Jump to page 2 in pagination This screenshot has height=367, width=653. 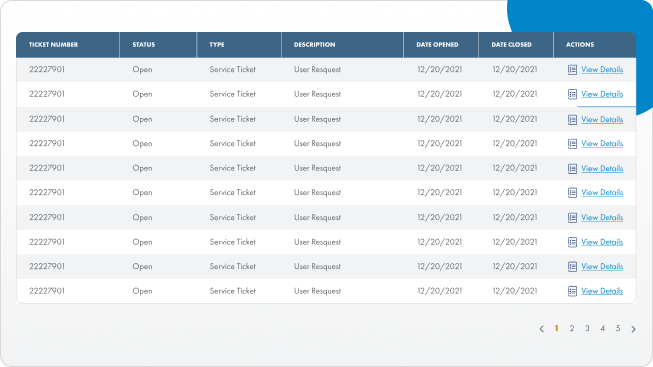572,329
